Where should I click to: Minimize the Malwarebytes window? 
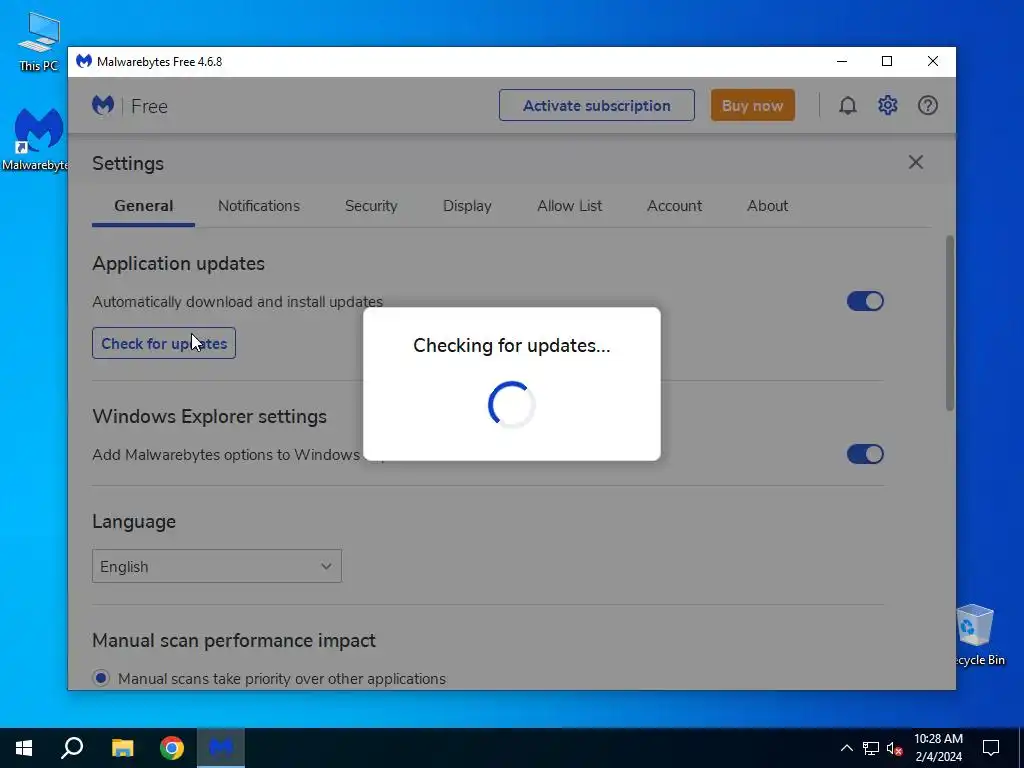[842, 61]
